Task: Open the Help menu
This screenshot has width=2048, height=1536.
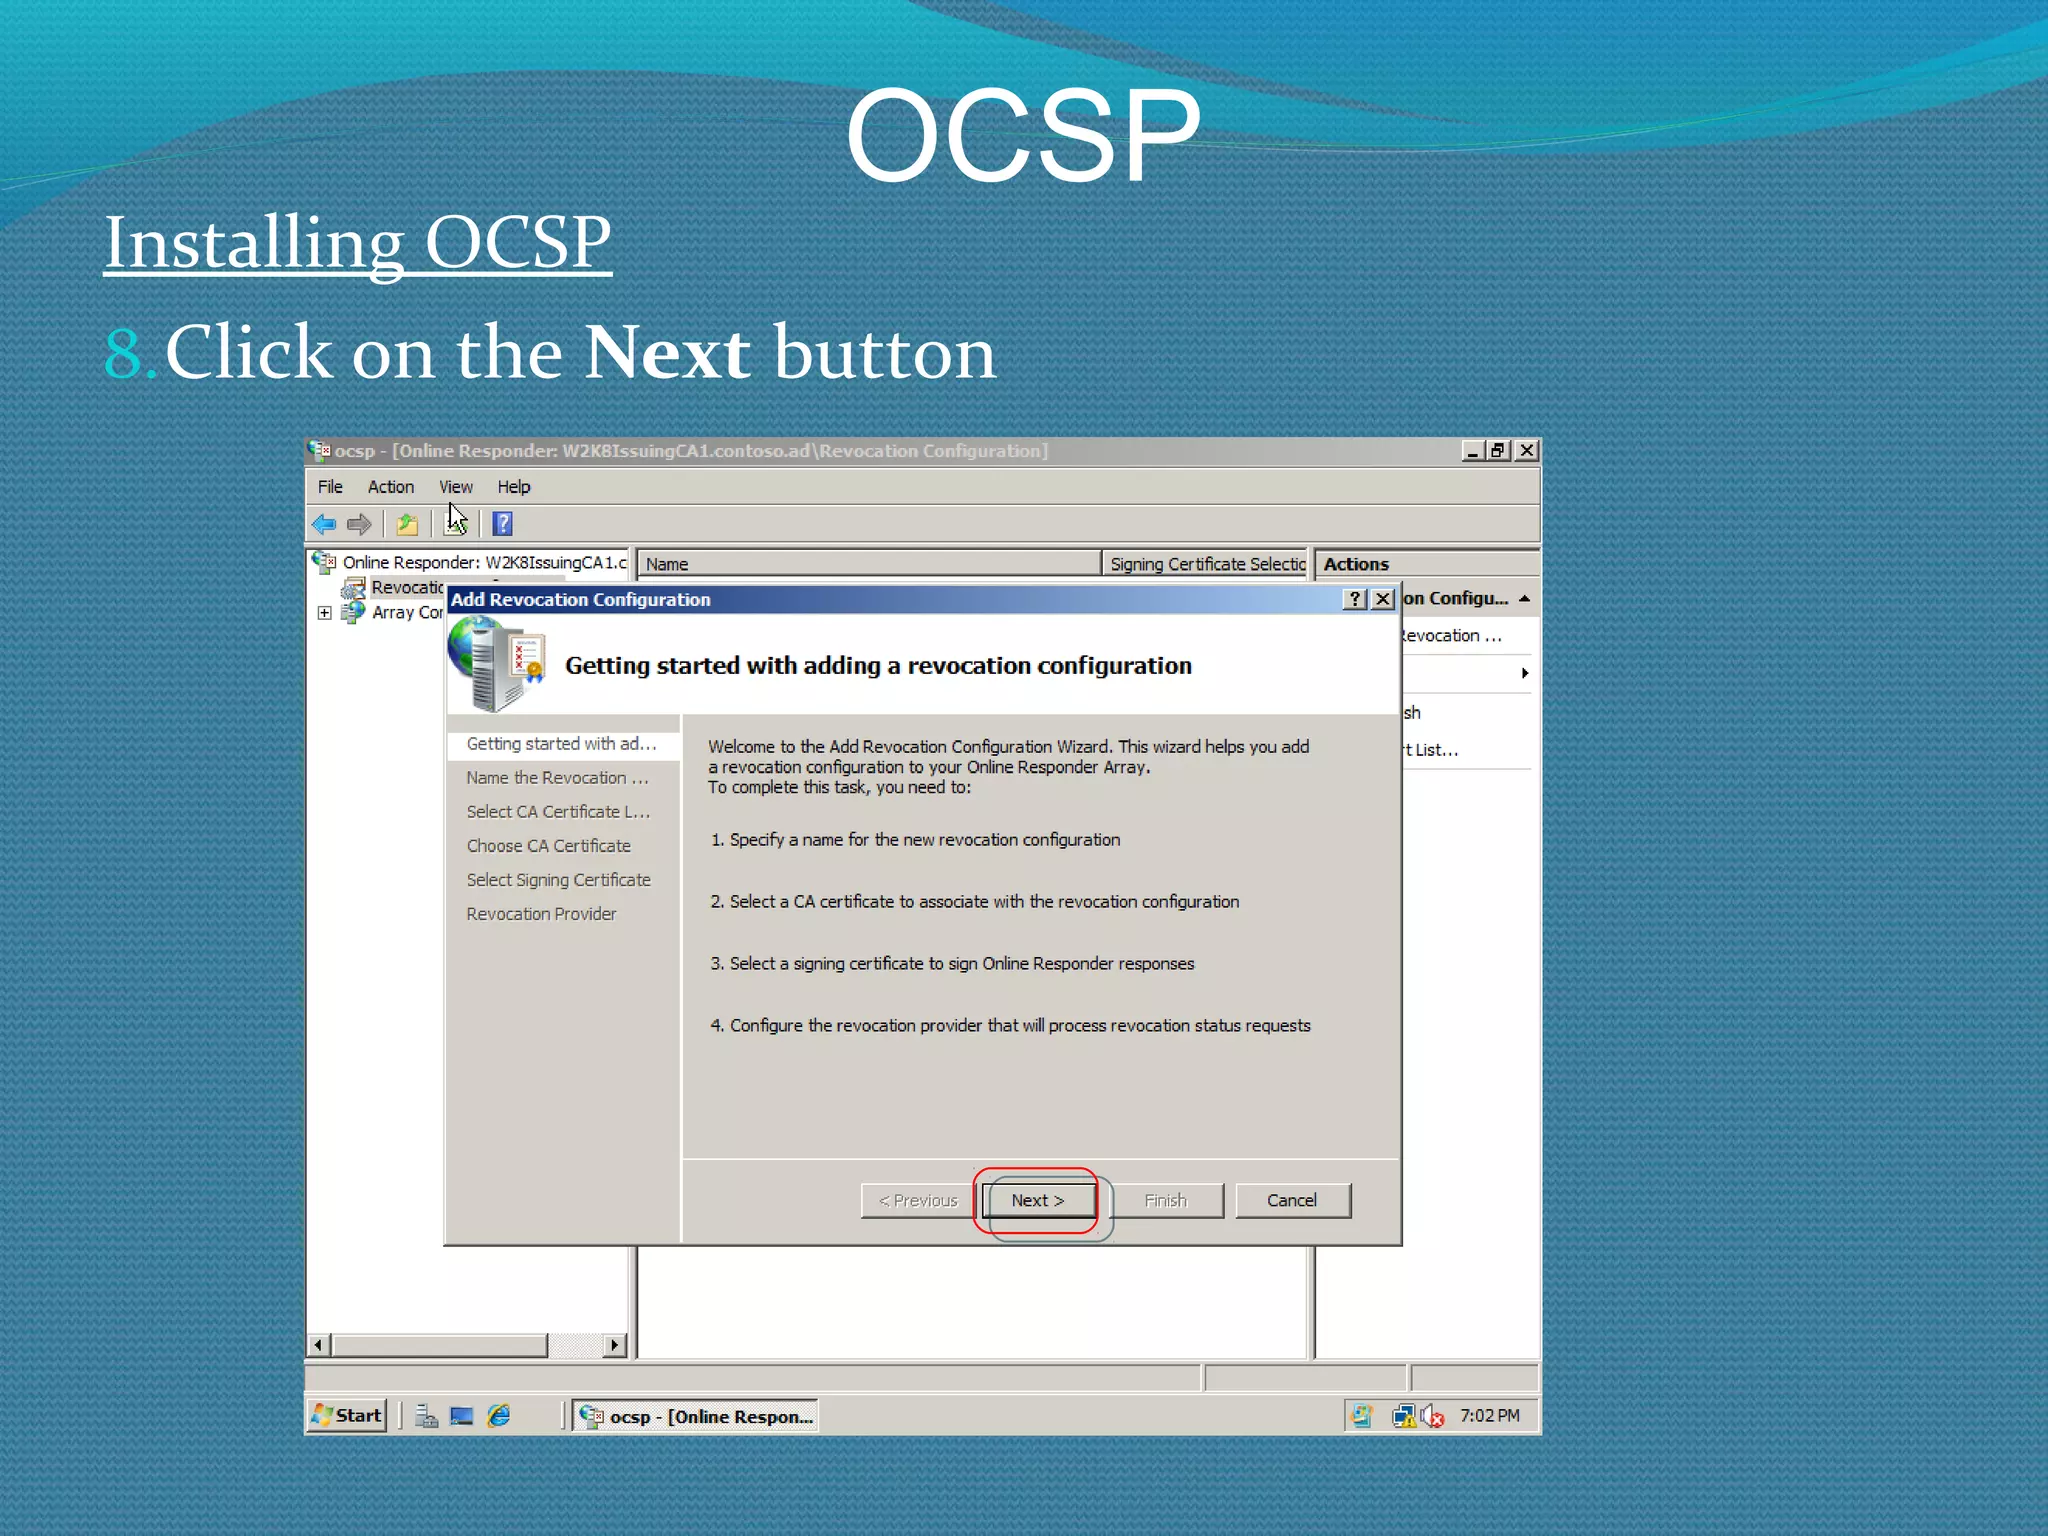Action: point(514,487)
